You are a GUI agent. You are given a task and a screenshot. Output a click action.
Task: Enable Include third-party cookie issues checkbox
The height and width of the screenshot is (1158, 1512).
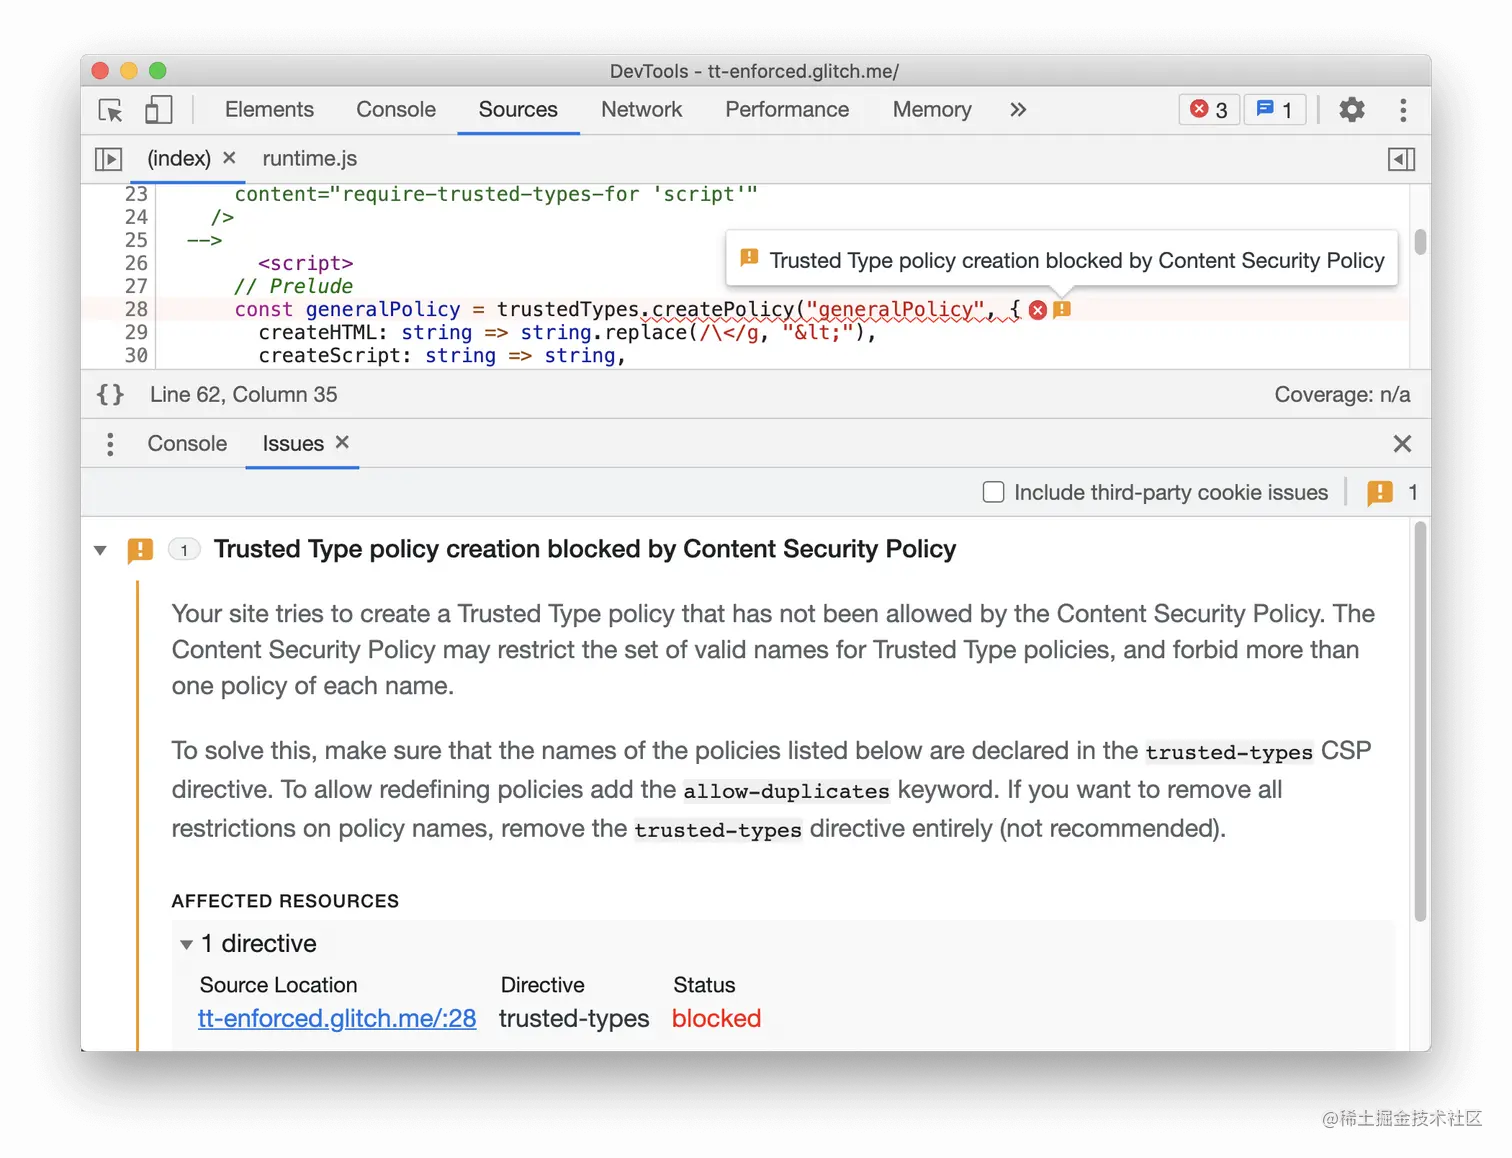(993, 492)
